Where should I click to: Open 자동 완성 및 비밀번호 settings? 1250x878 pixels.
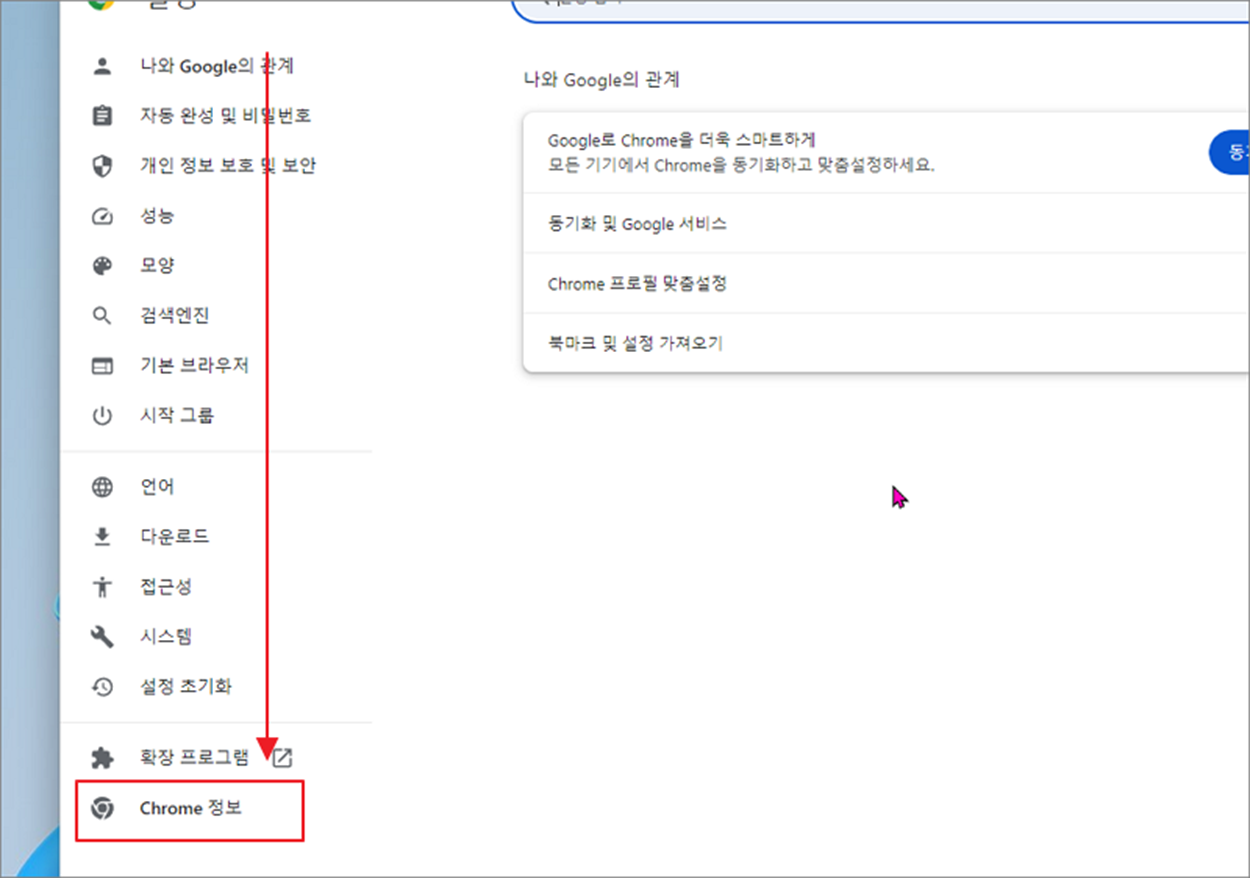click(225, 116)
